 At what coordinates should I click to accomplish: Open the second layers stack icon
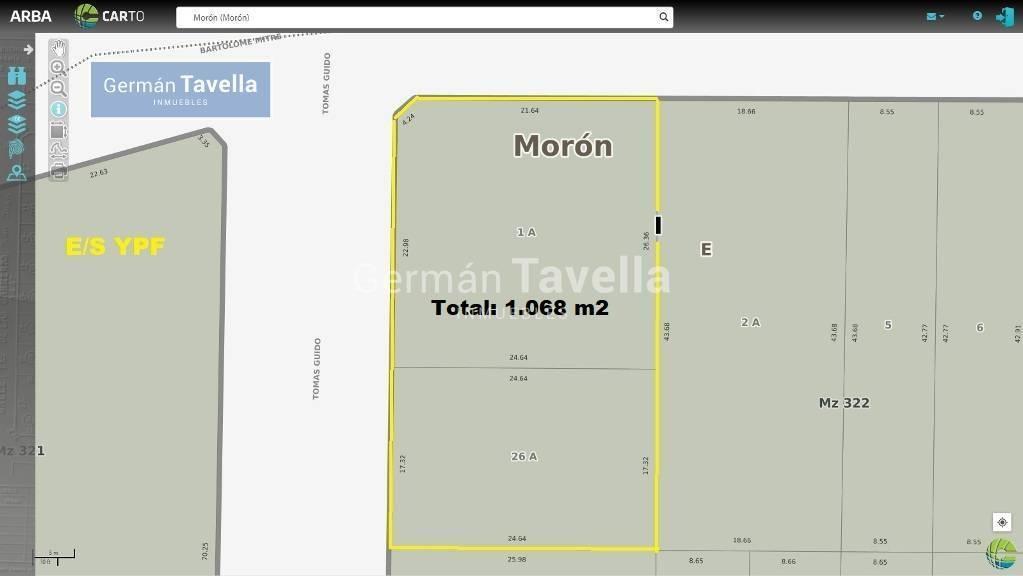click(17, 124)
